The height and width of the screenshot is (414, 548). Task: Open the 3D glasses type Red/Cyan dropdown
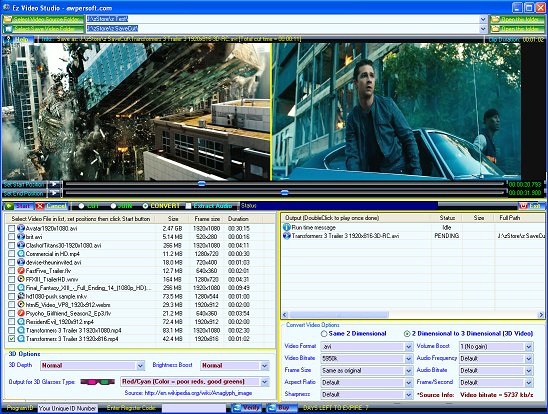pyautogui.click(x=265, y=382)
